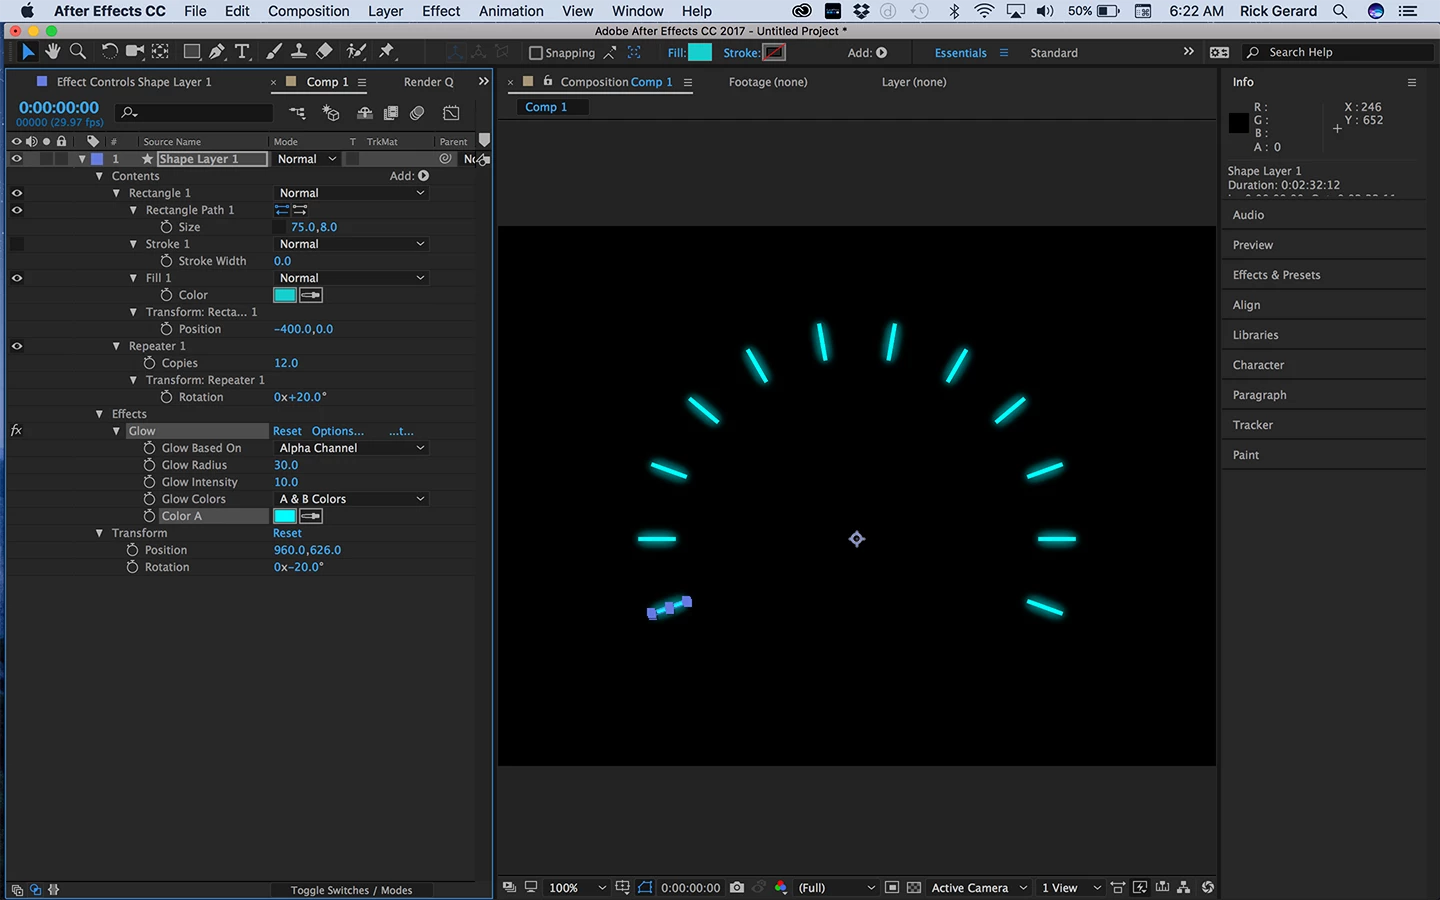Viewport: 1440px width, 900px height.
Task: Open the Glow Based On dropdown
Action: (x=351, y=448)
